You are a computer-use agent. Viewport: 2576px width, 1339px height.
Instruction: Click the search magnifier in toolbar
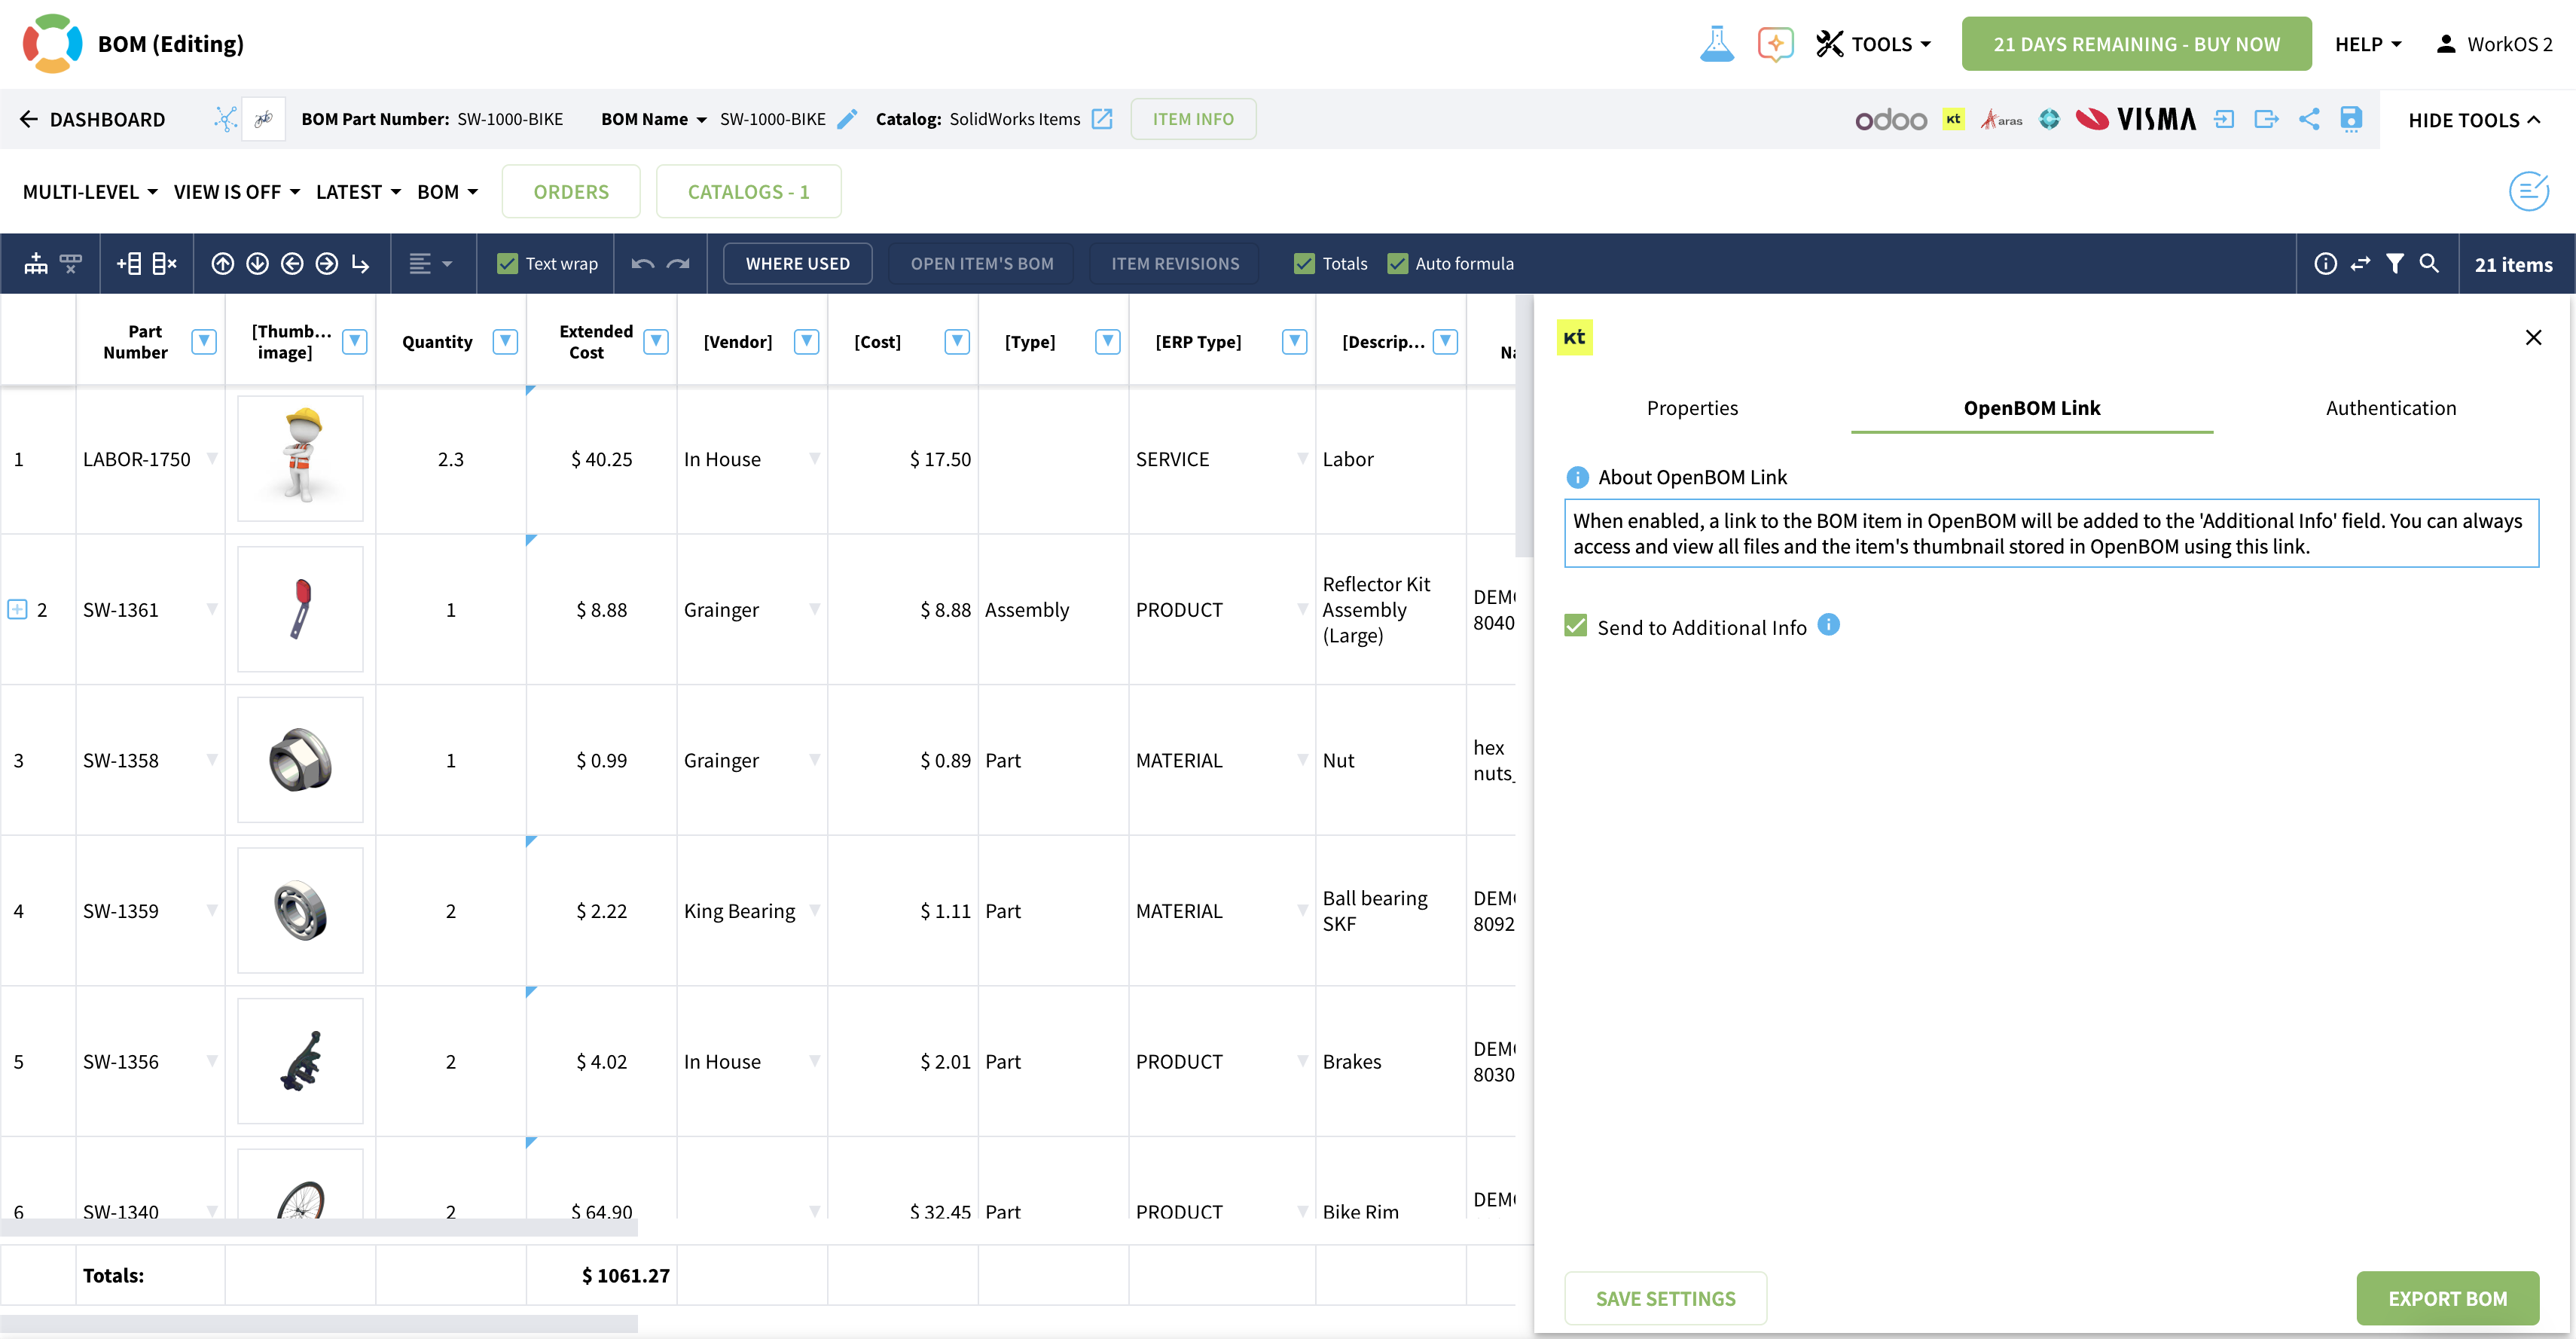point(2429,264)
